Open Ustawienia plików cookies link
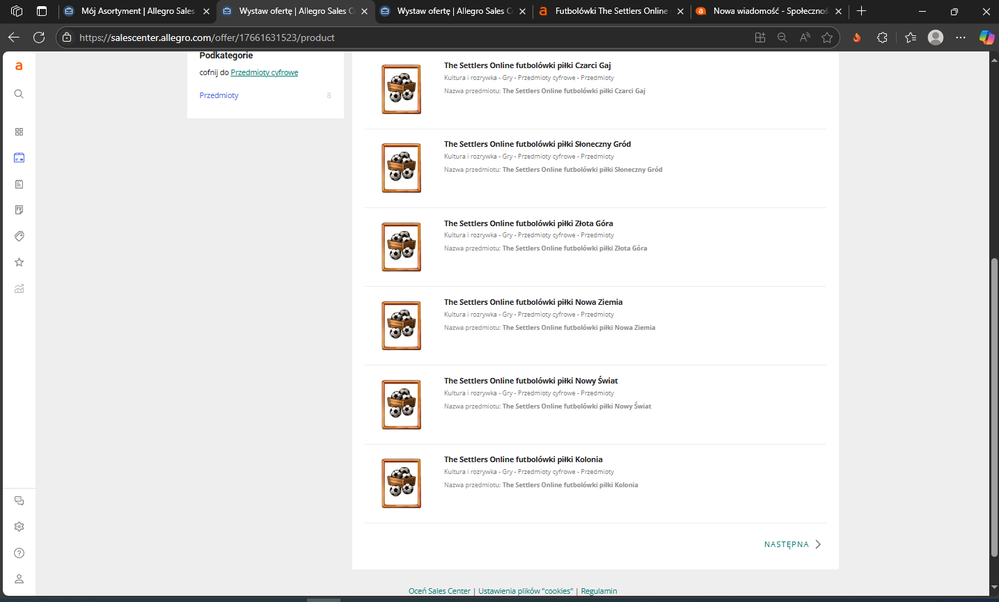The width and height of the screenshot is (999, 602). pos(526,591)
